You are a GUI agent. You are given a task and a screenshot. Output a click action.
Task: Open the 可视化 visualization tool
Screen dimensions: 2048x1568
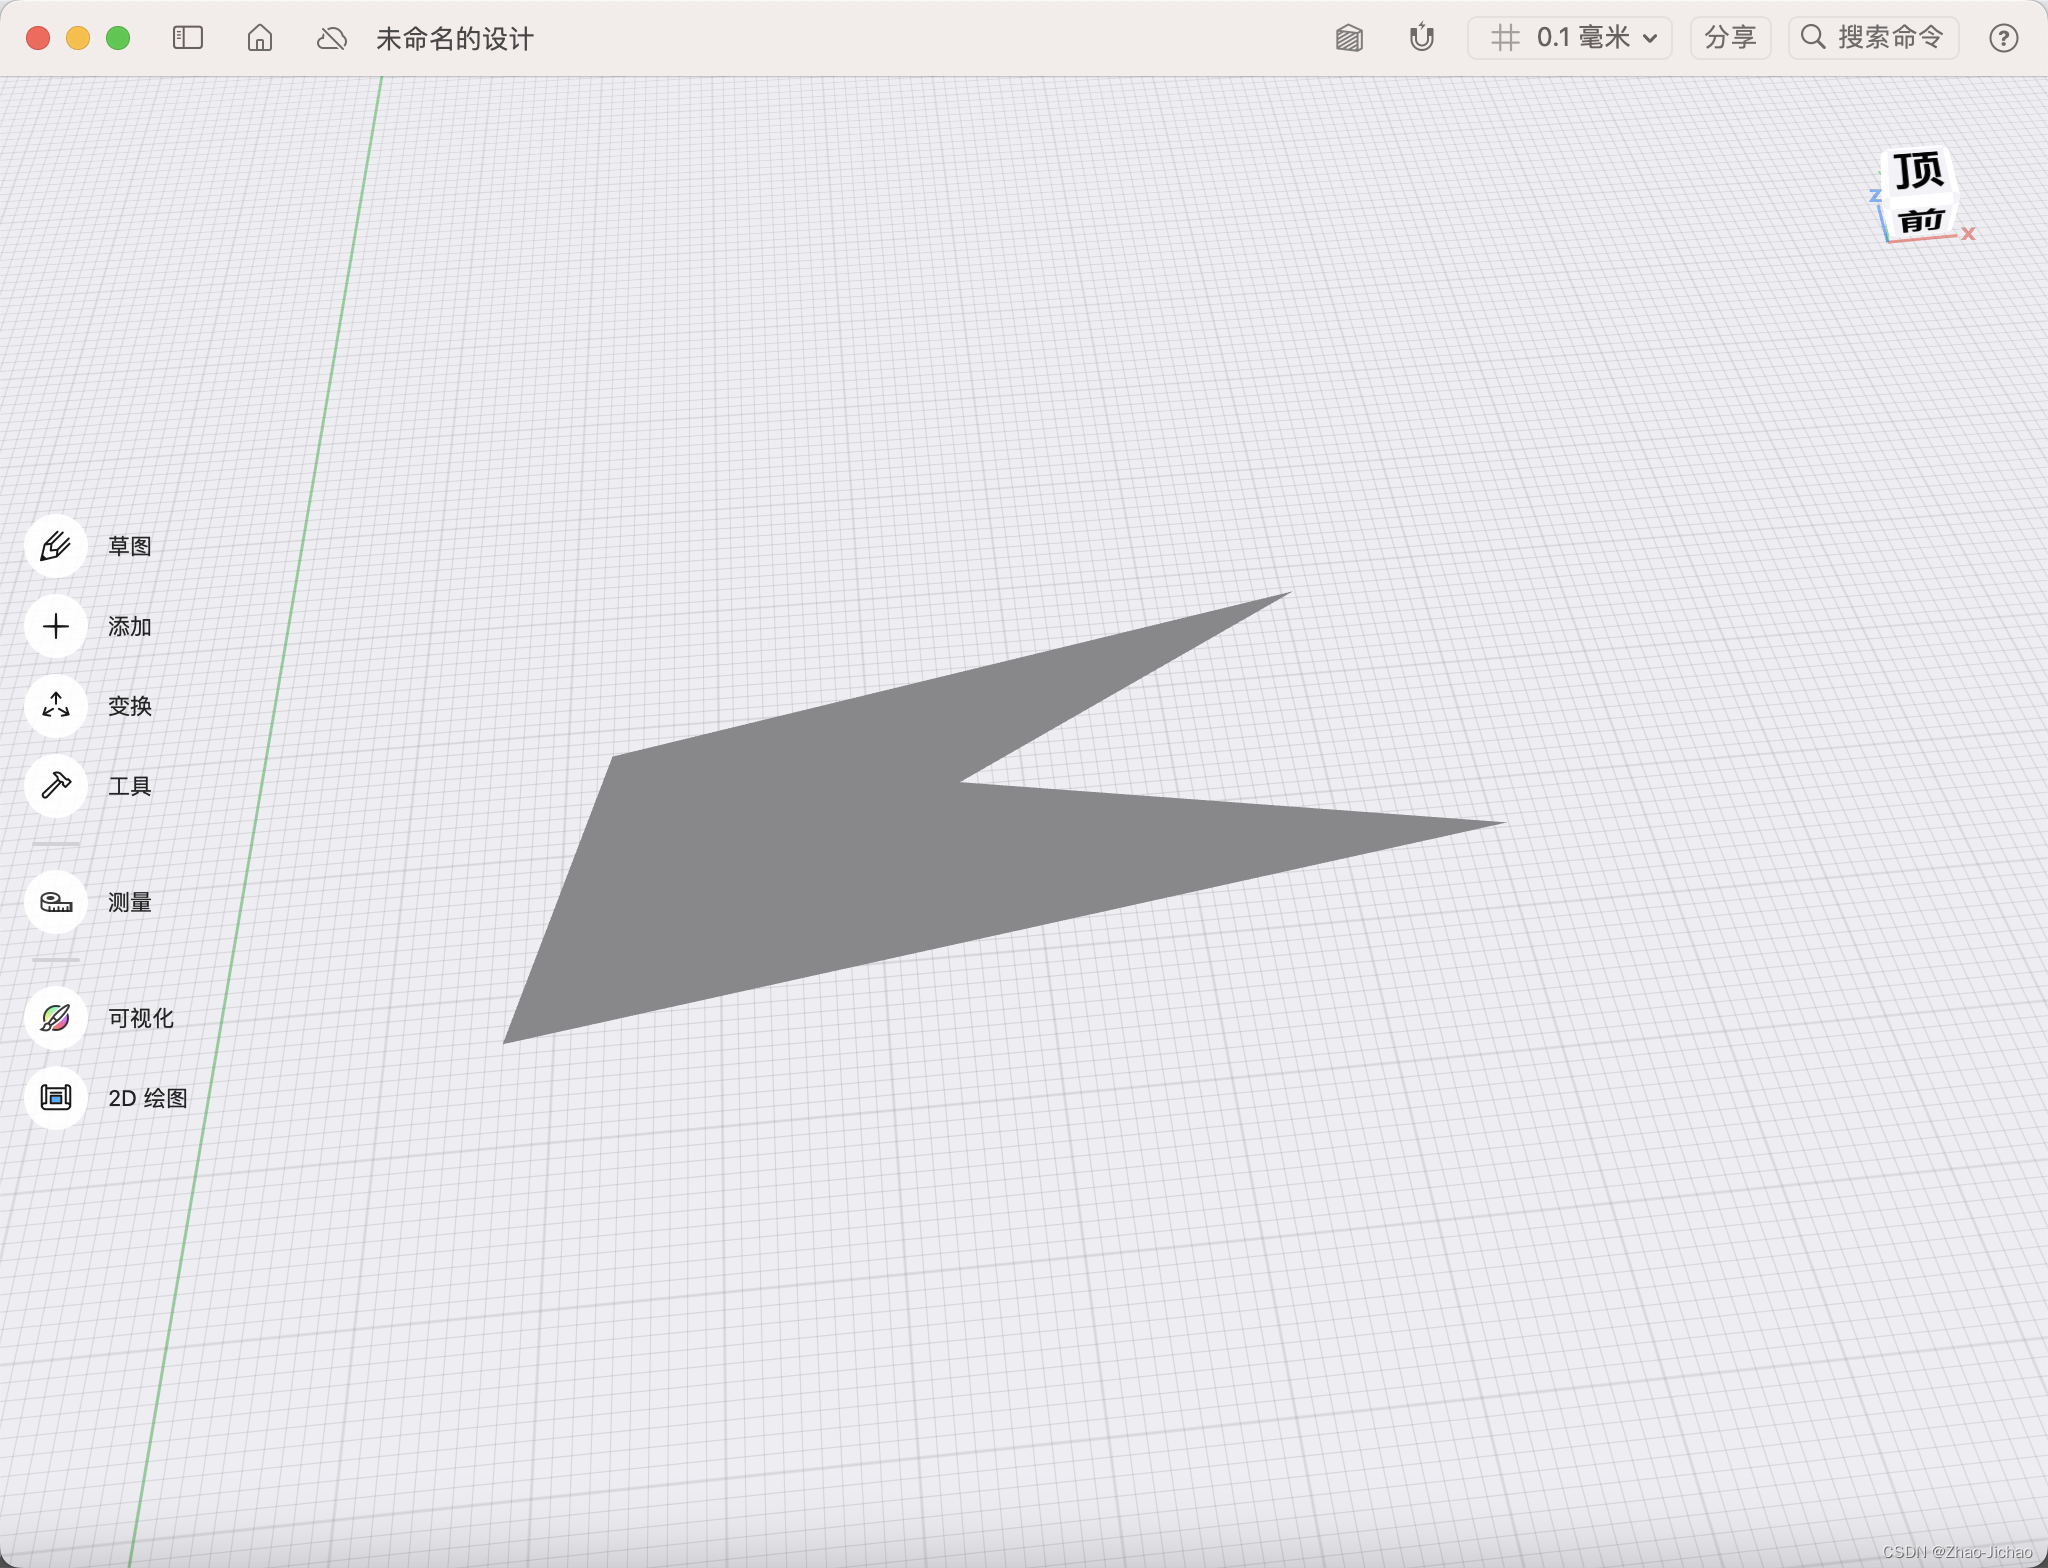56,1018
